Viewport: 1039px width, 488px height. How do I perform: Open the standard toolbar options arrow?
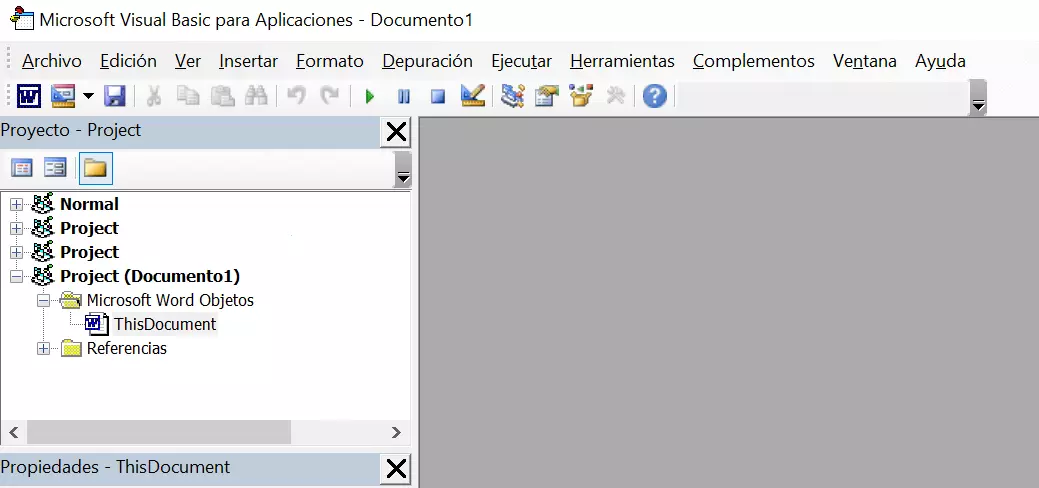point(977,98)
